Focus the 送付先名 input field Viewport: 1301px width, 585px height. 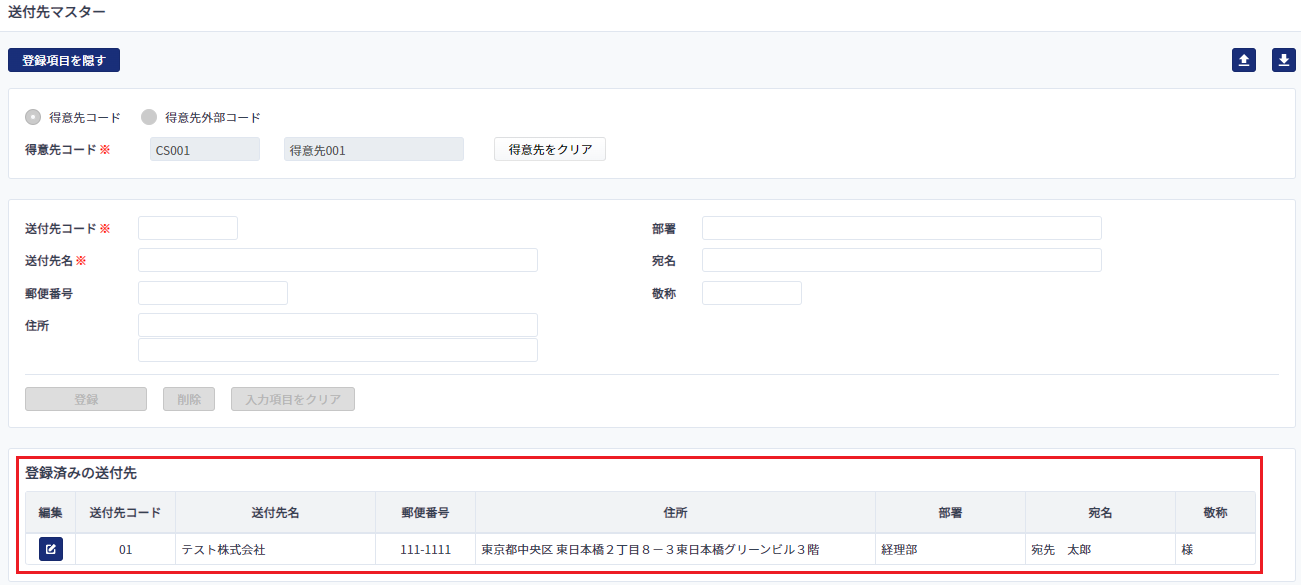click(338, 260)
